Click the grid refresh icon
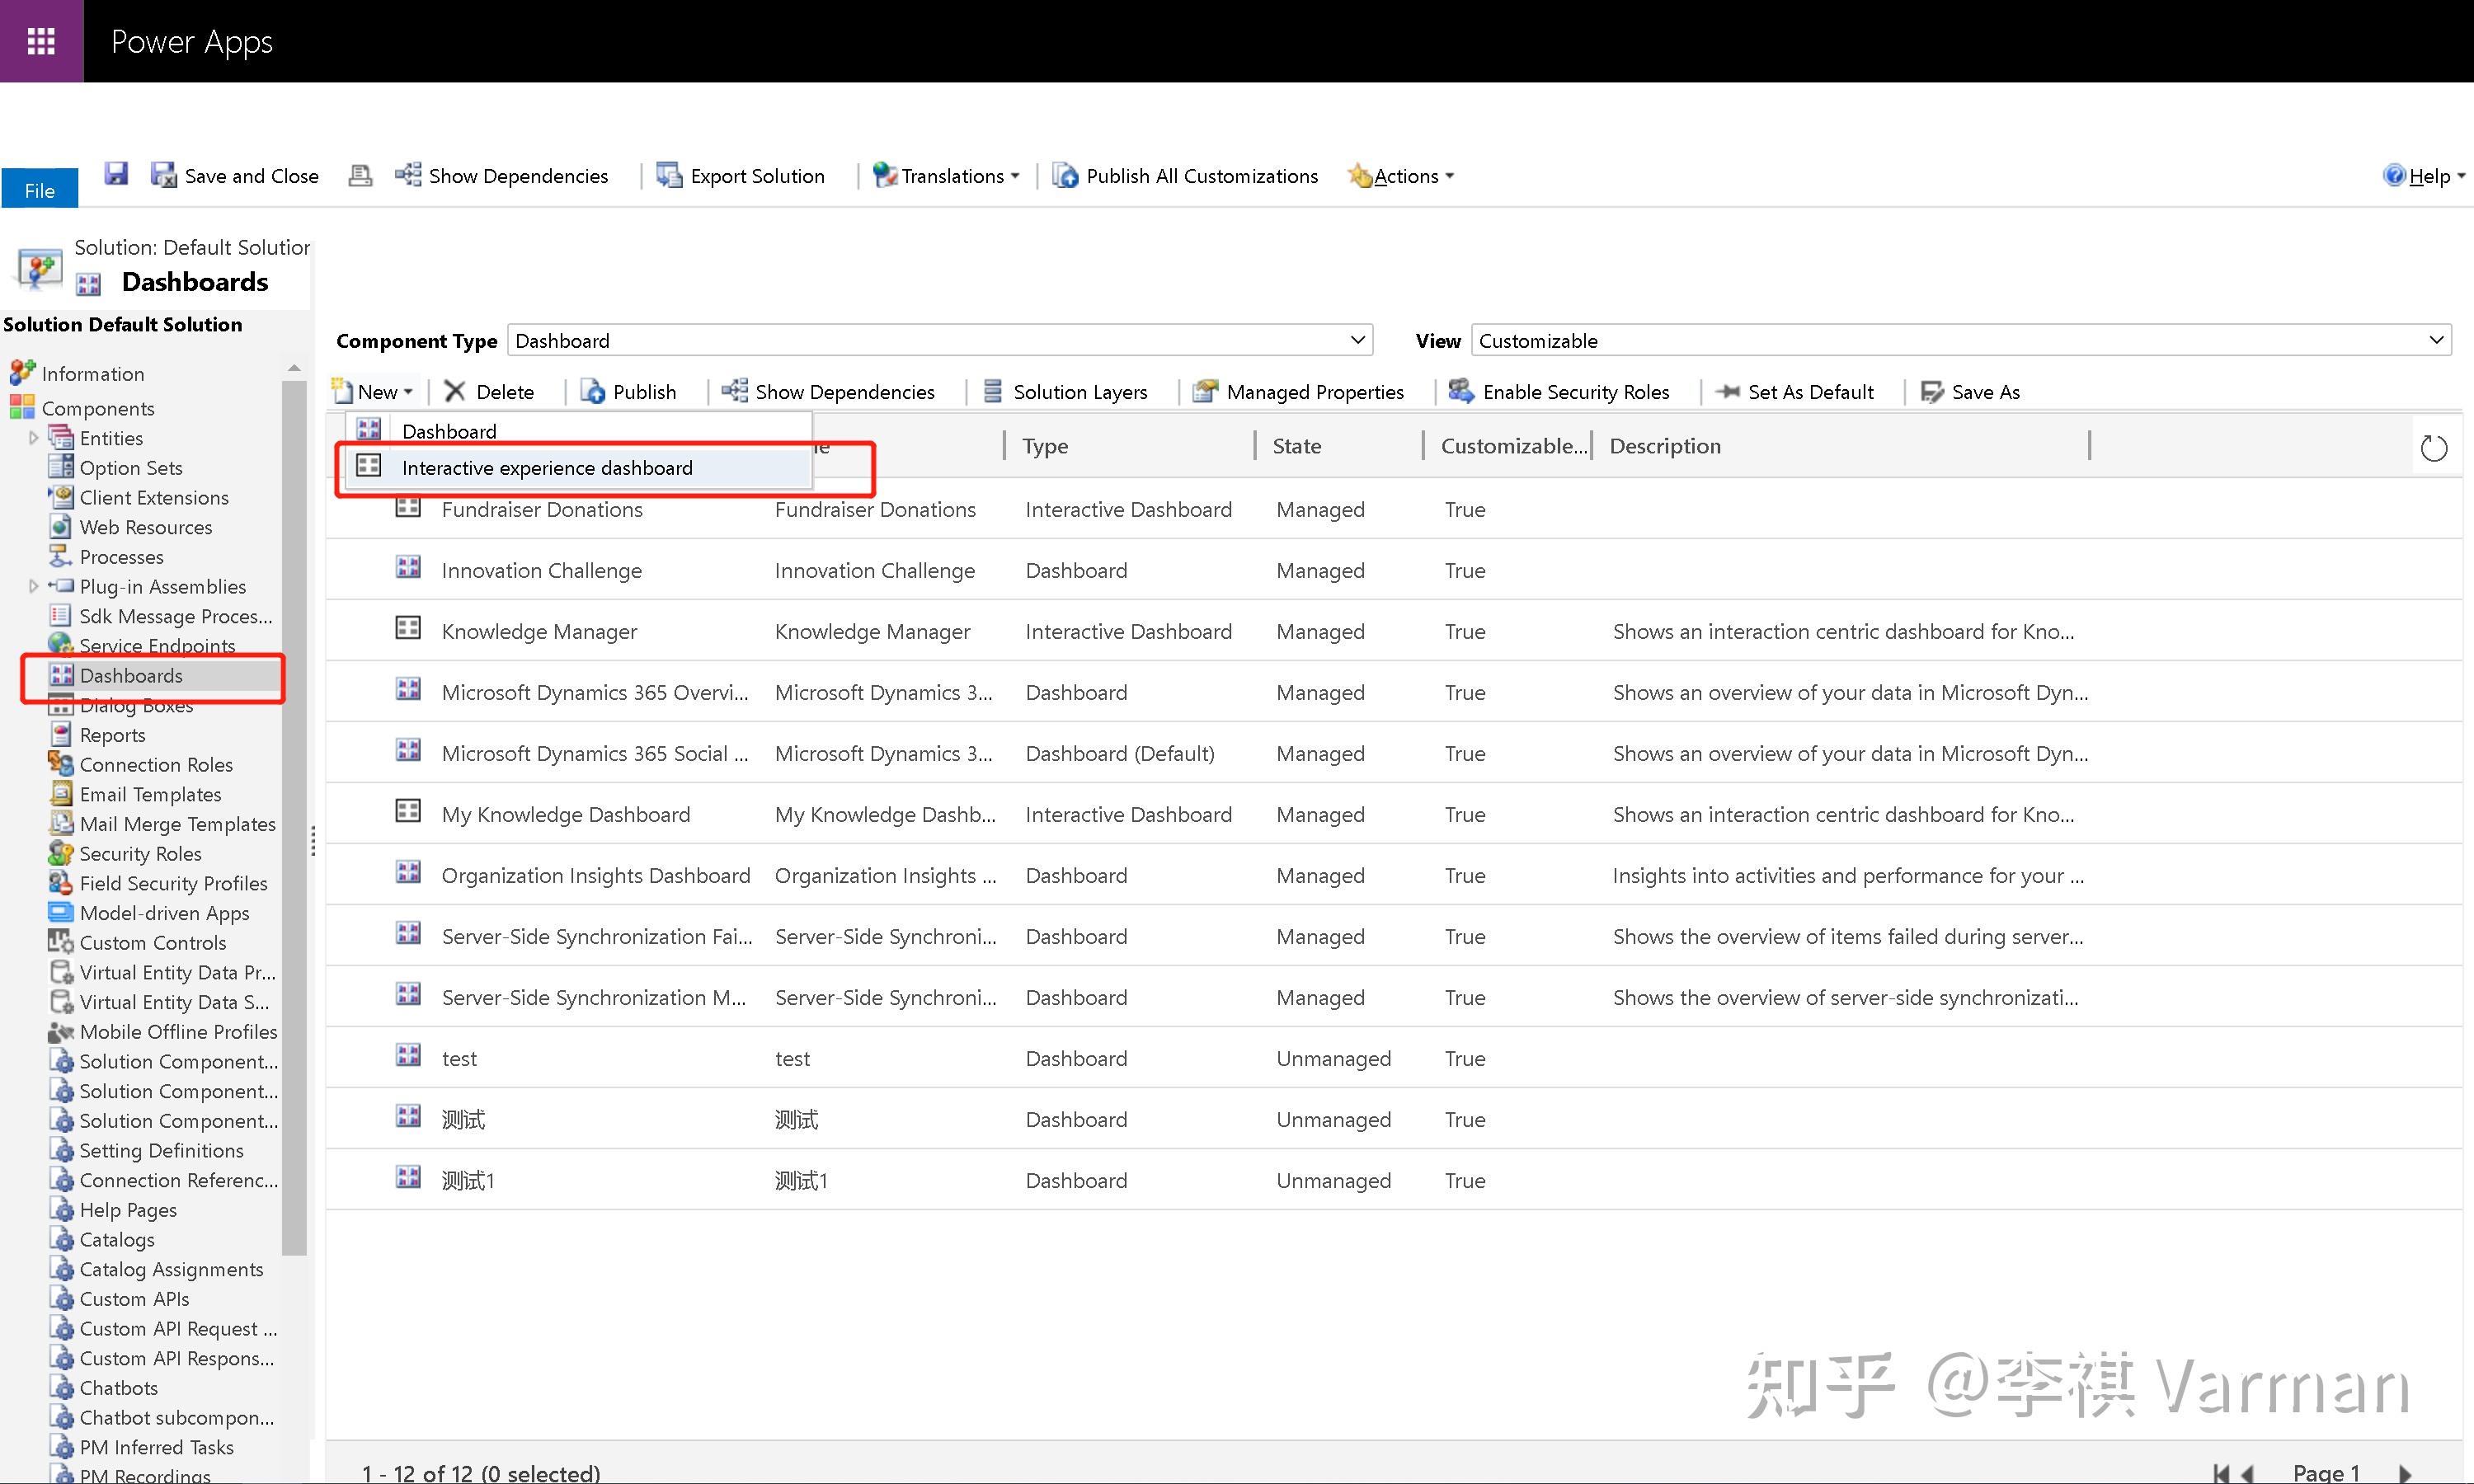 point(2433,448)
